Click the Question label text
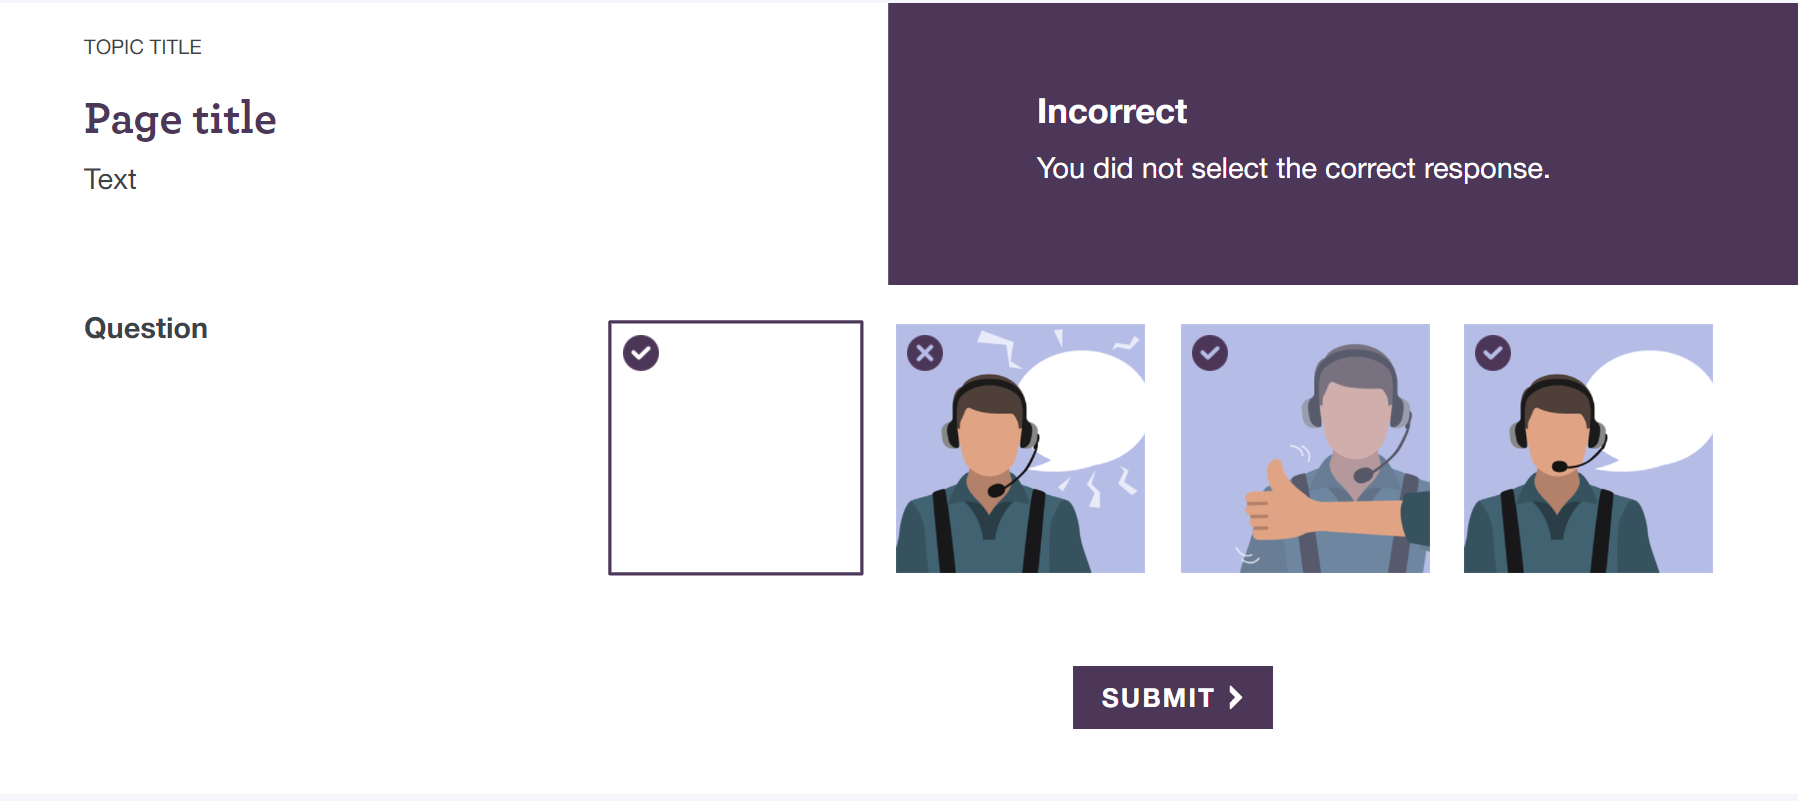Image resolution: width=1799 pixels, height=801 pixels. tap(146, 328)
